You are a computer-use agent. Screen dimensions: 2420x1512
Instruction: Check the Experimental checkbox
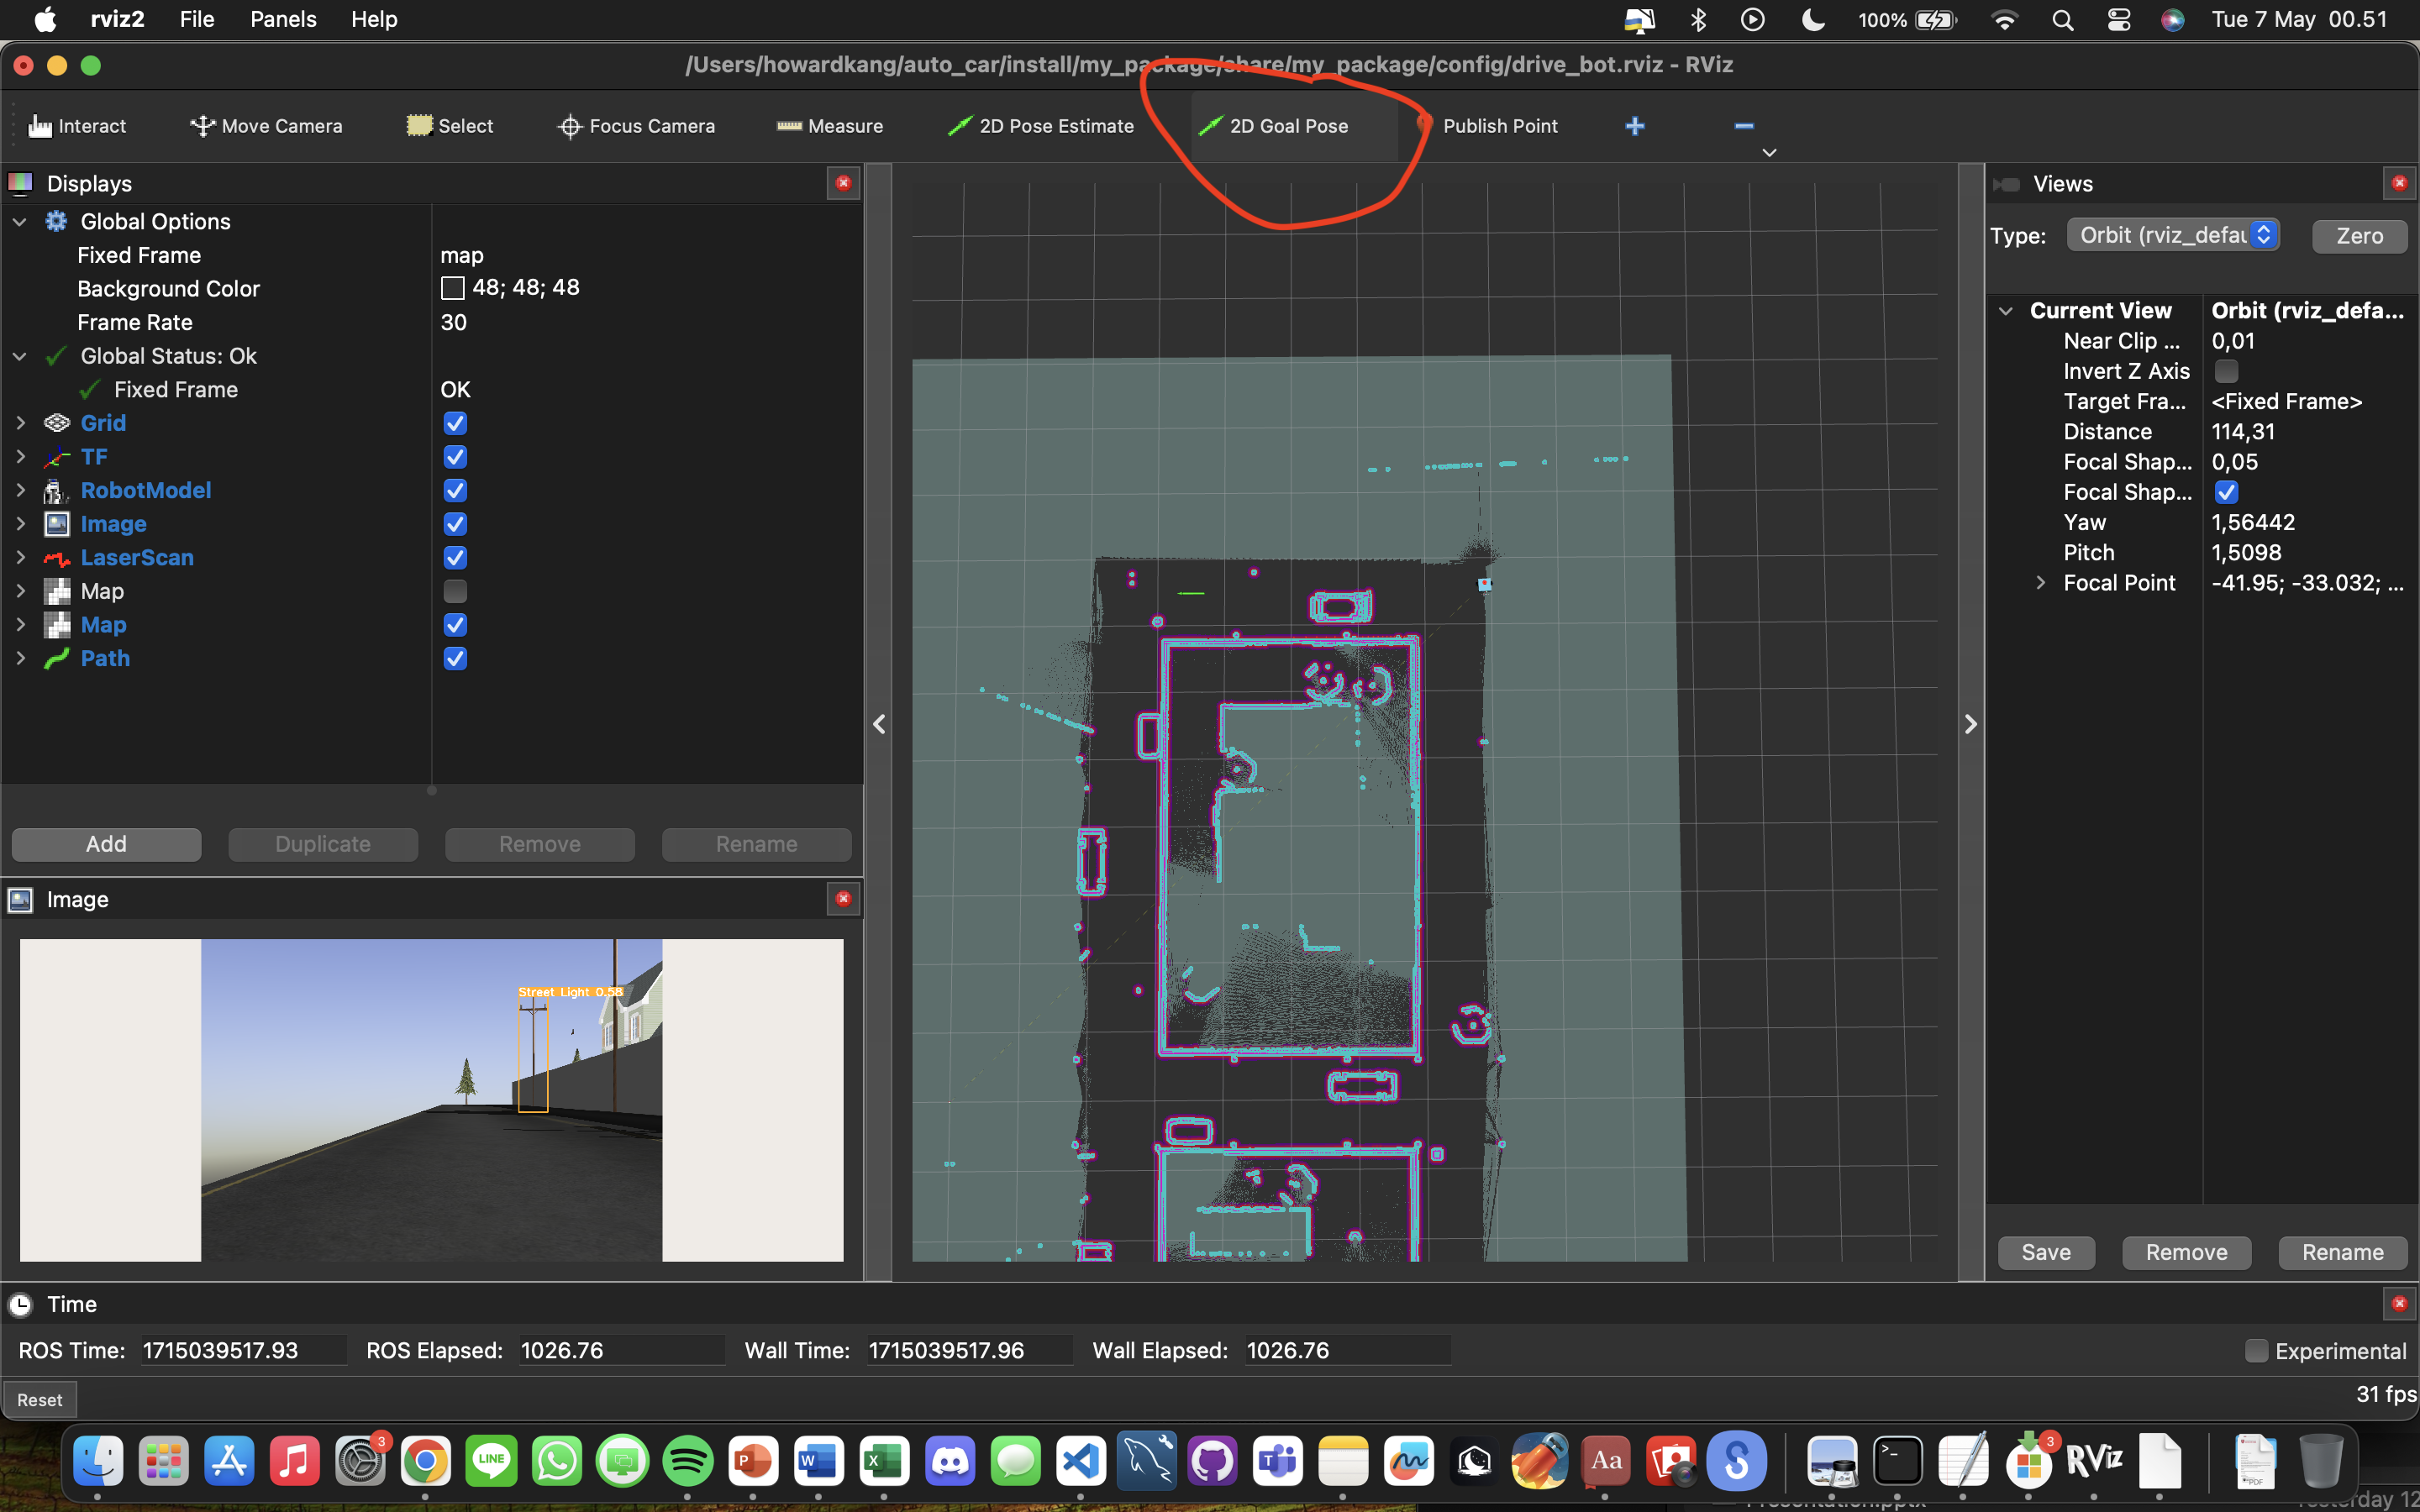click(x=2256, y=1351)
